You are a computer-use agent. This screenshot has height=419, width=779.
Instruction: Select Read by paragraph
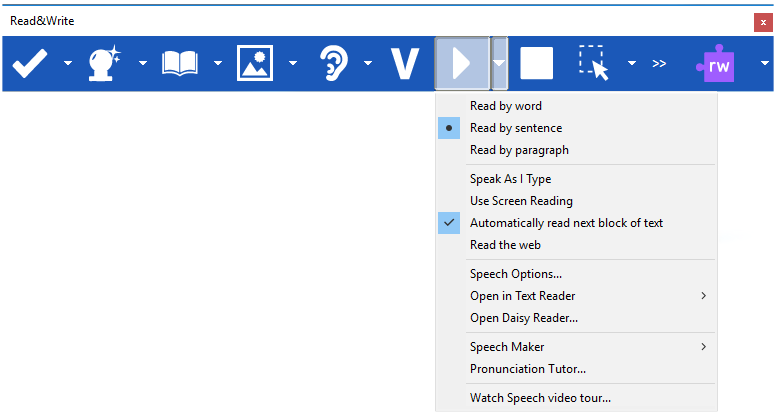576,150
